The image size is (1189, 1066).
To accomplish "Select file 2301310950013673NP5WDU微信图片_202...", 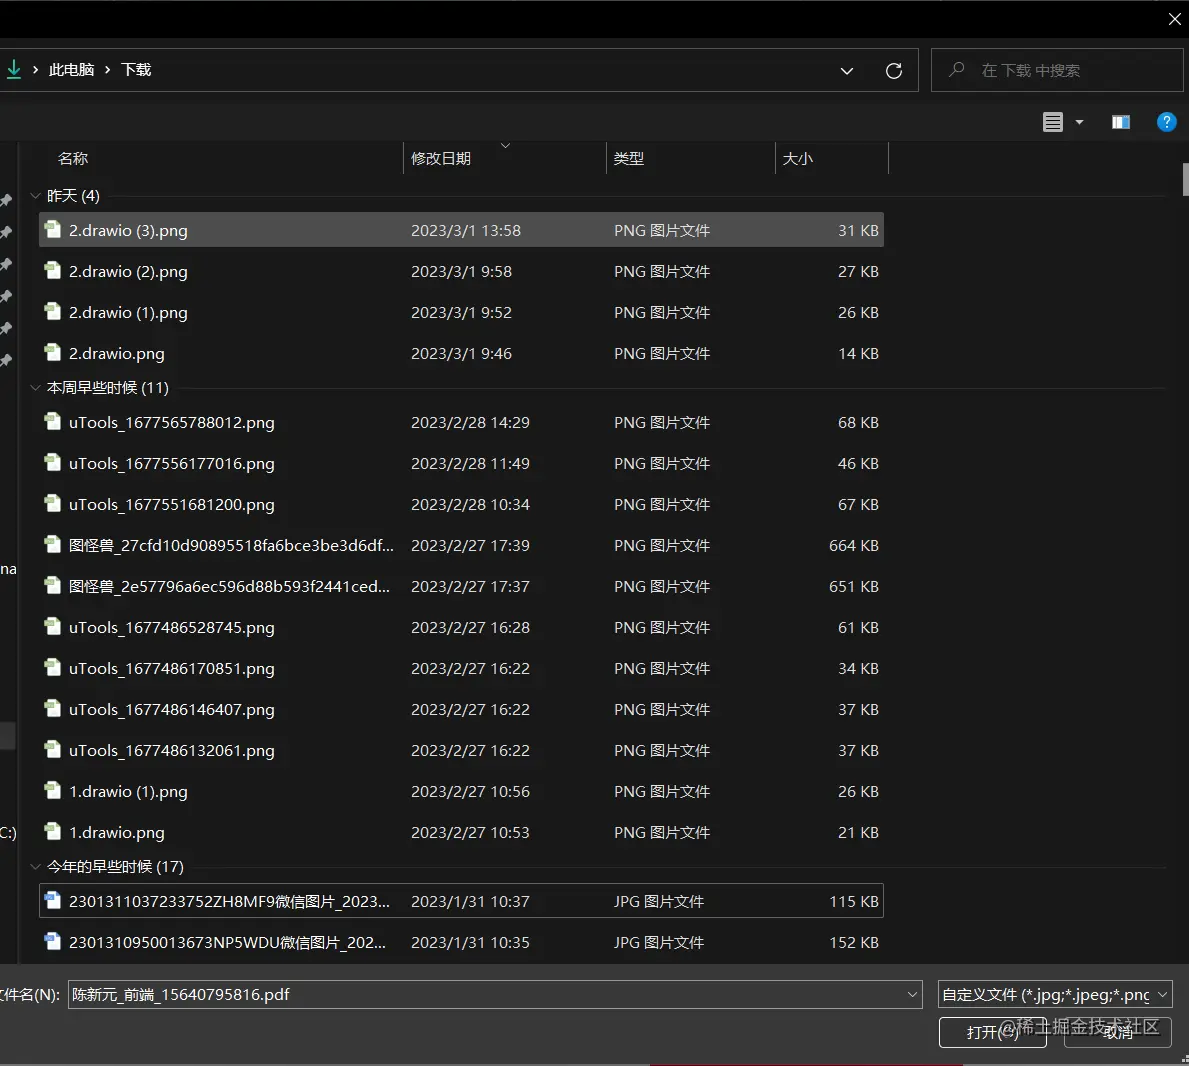I will (x=461, y=942).
